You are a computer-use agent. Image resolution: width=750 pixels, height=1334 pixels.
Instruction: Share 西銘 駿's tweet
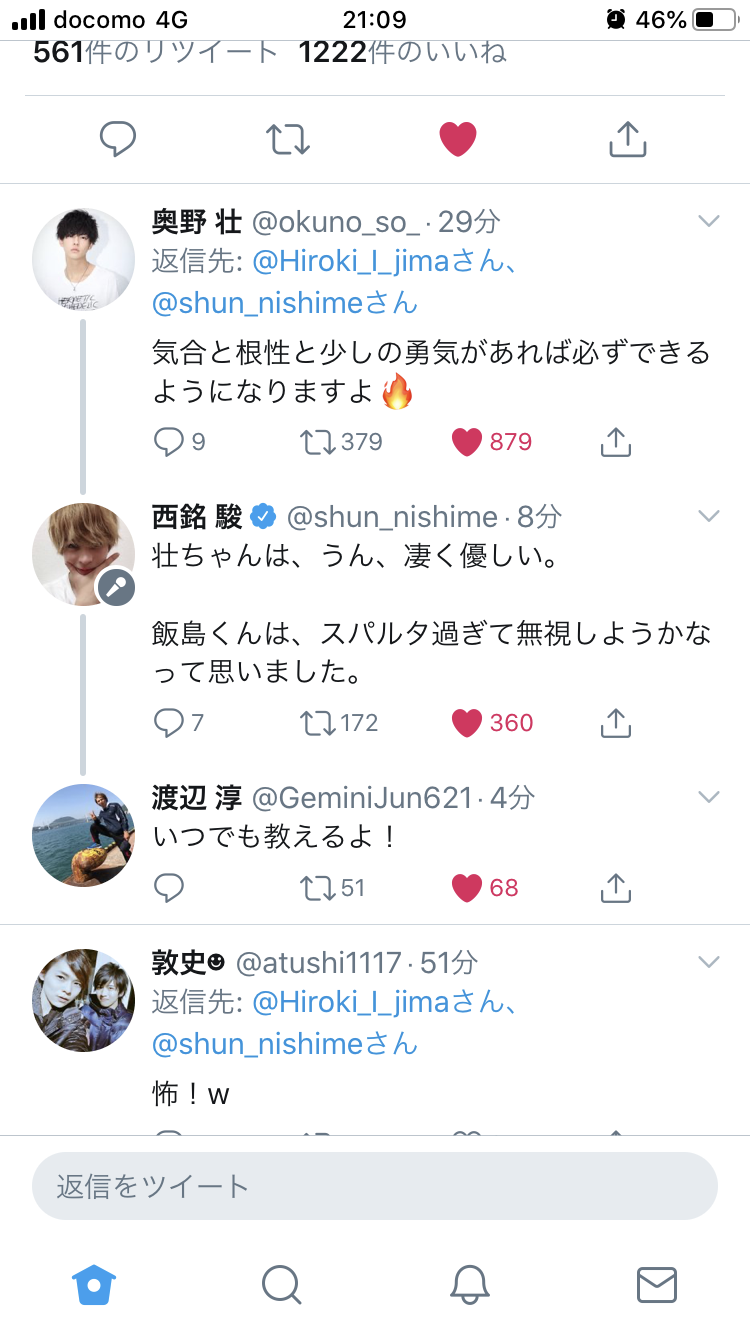(x=616, y=722)
